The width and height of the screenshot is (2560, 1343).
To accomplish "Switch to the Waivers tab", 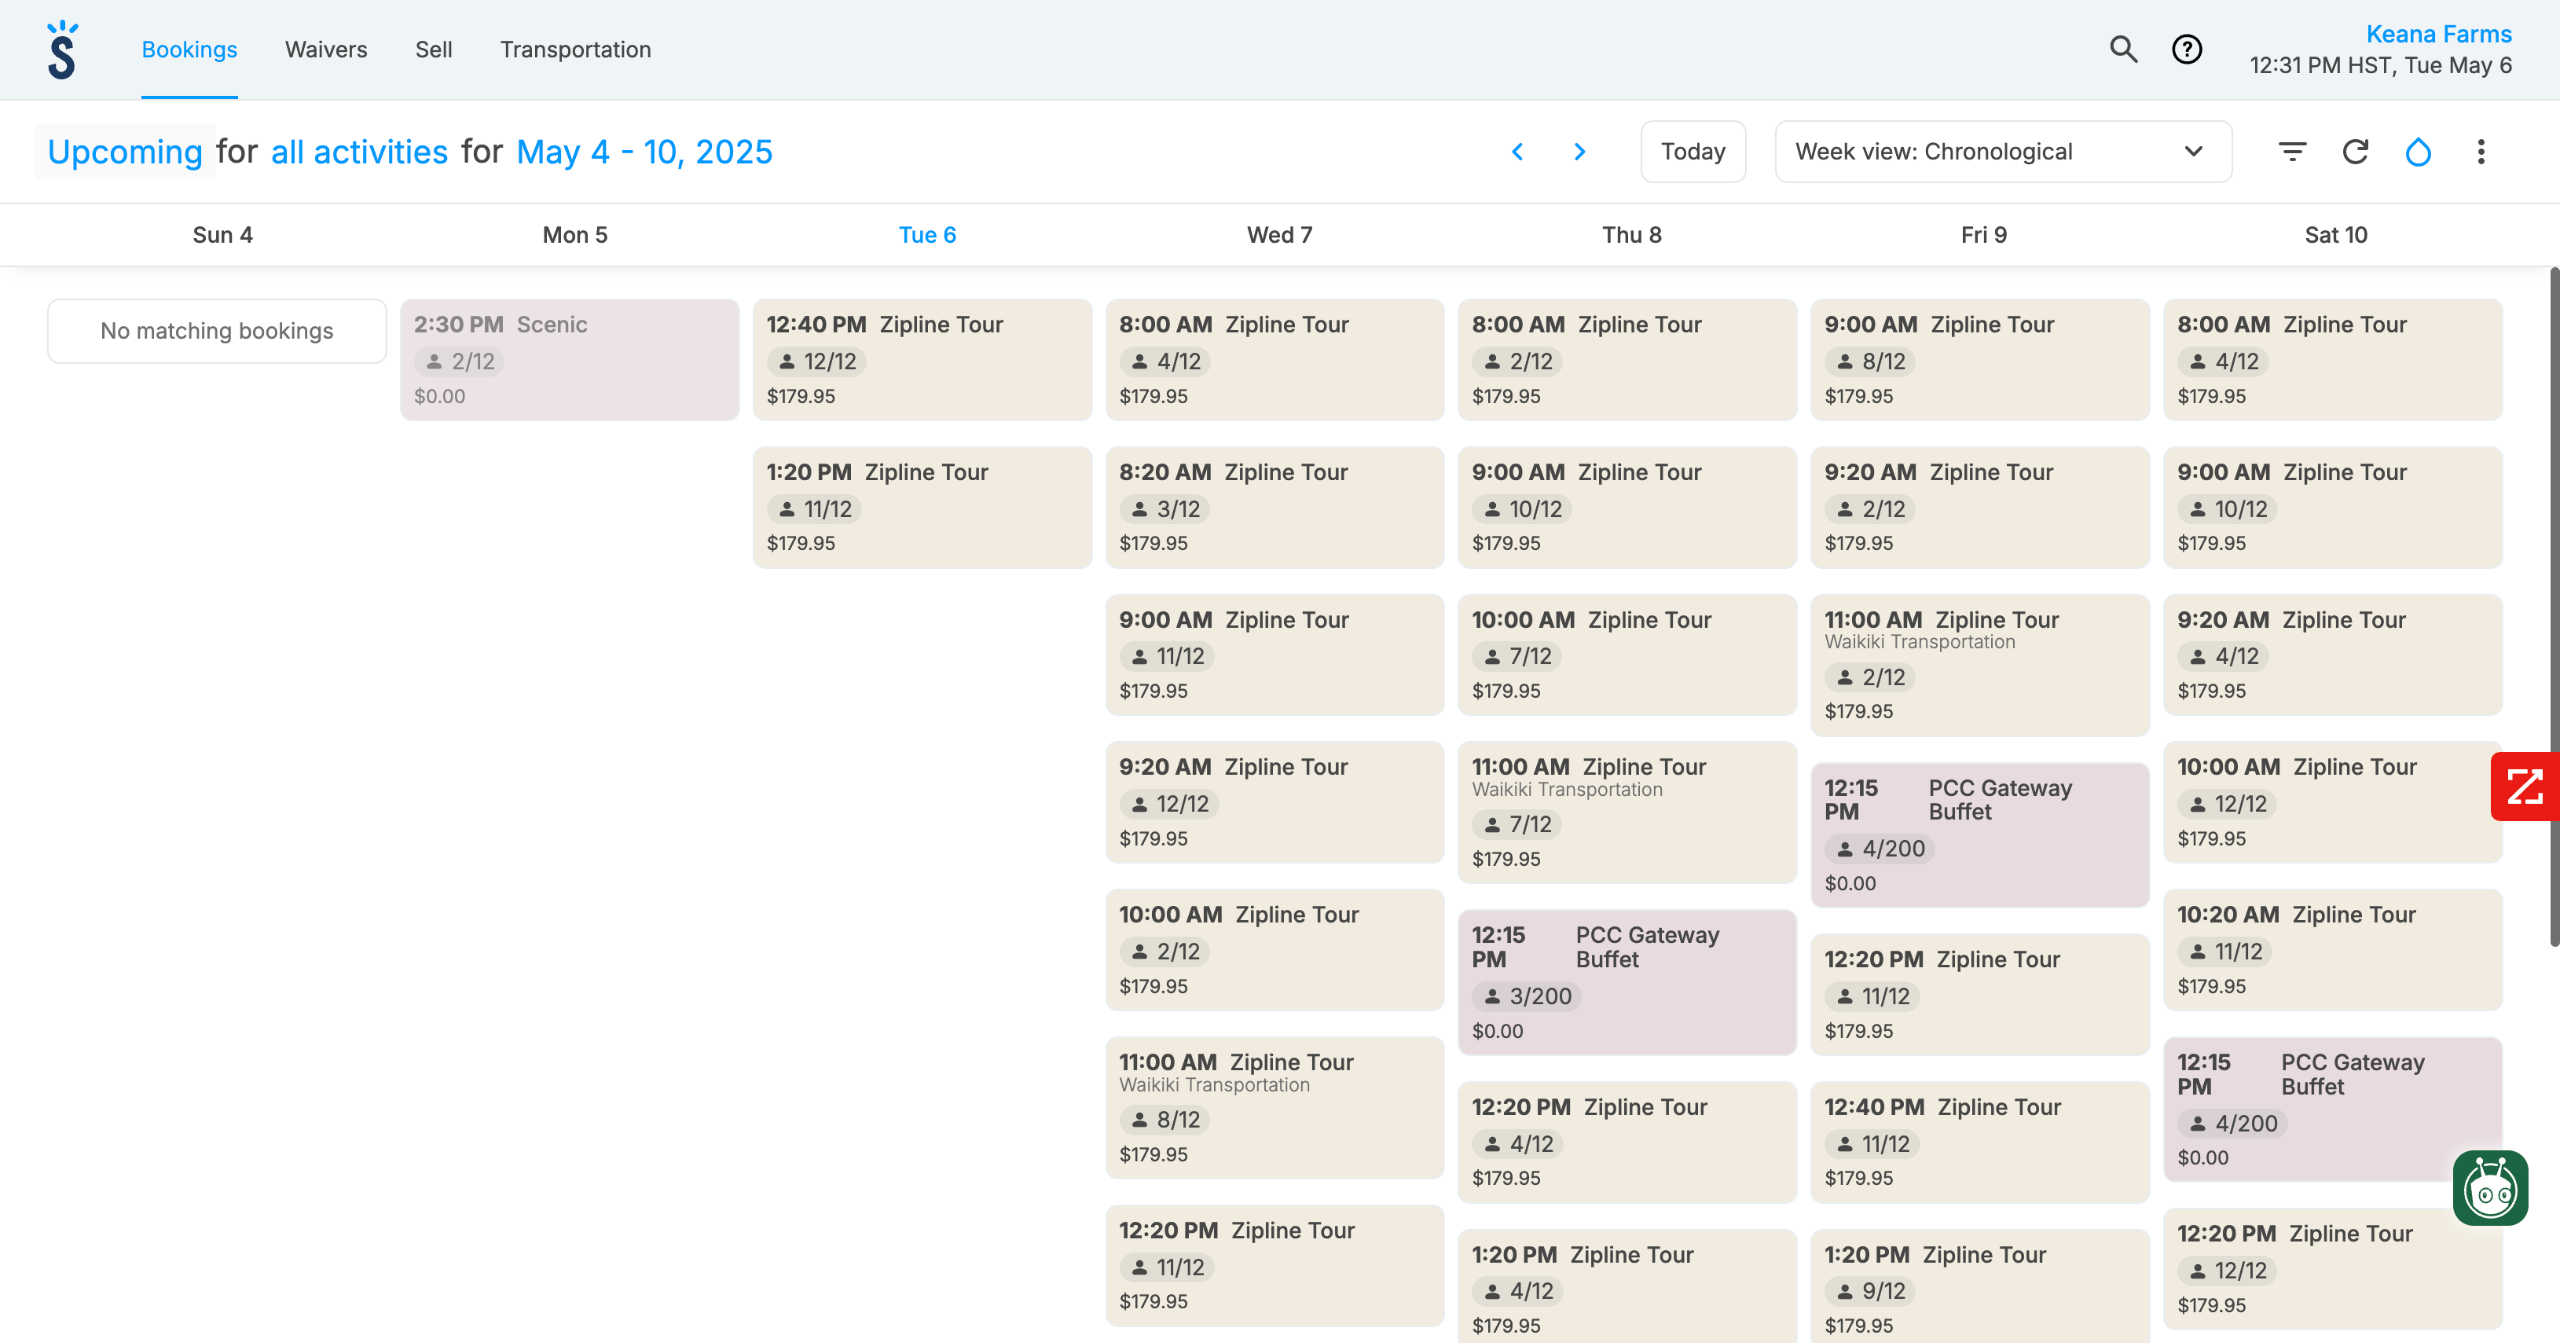I will (x=326, y=50).
